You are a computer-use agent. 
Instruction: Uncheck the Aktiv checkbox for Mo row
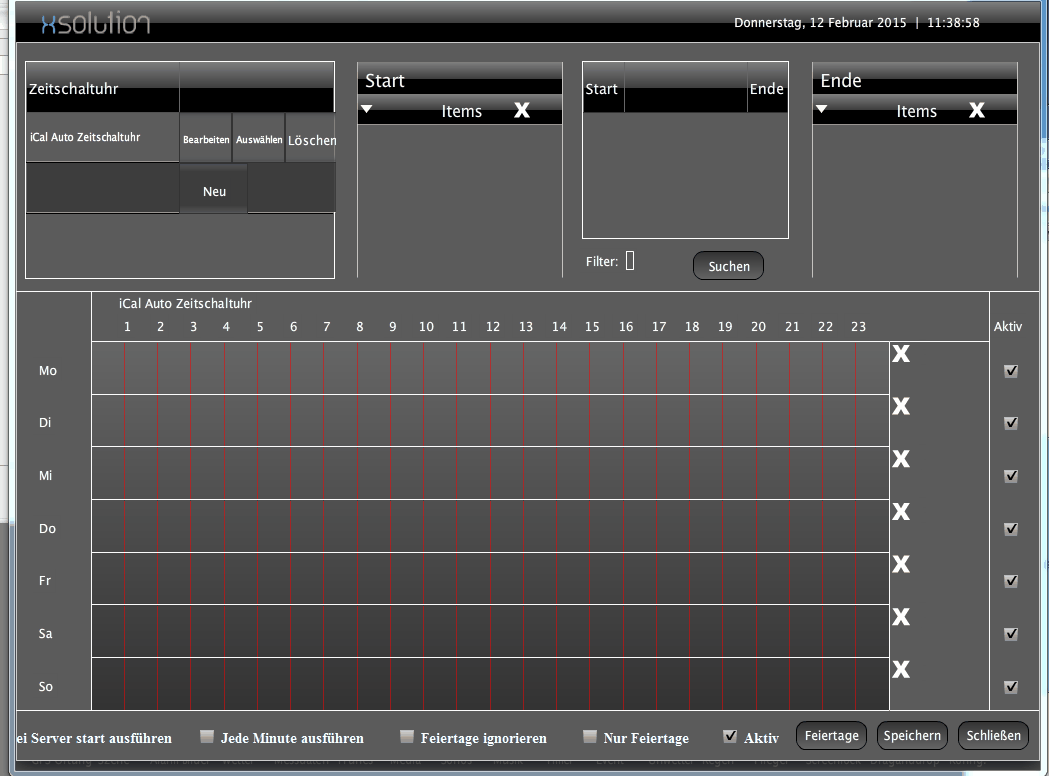click(x=1011, y=371)
